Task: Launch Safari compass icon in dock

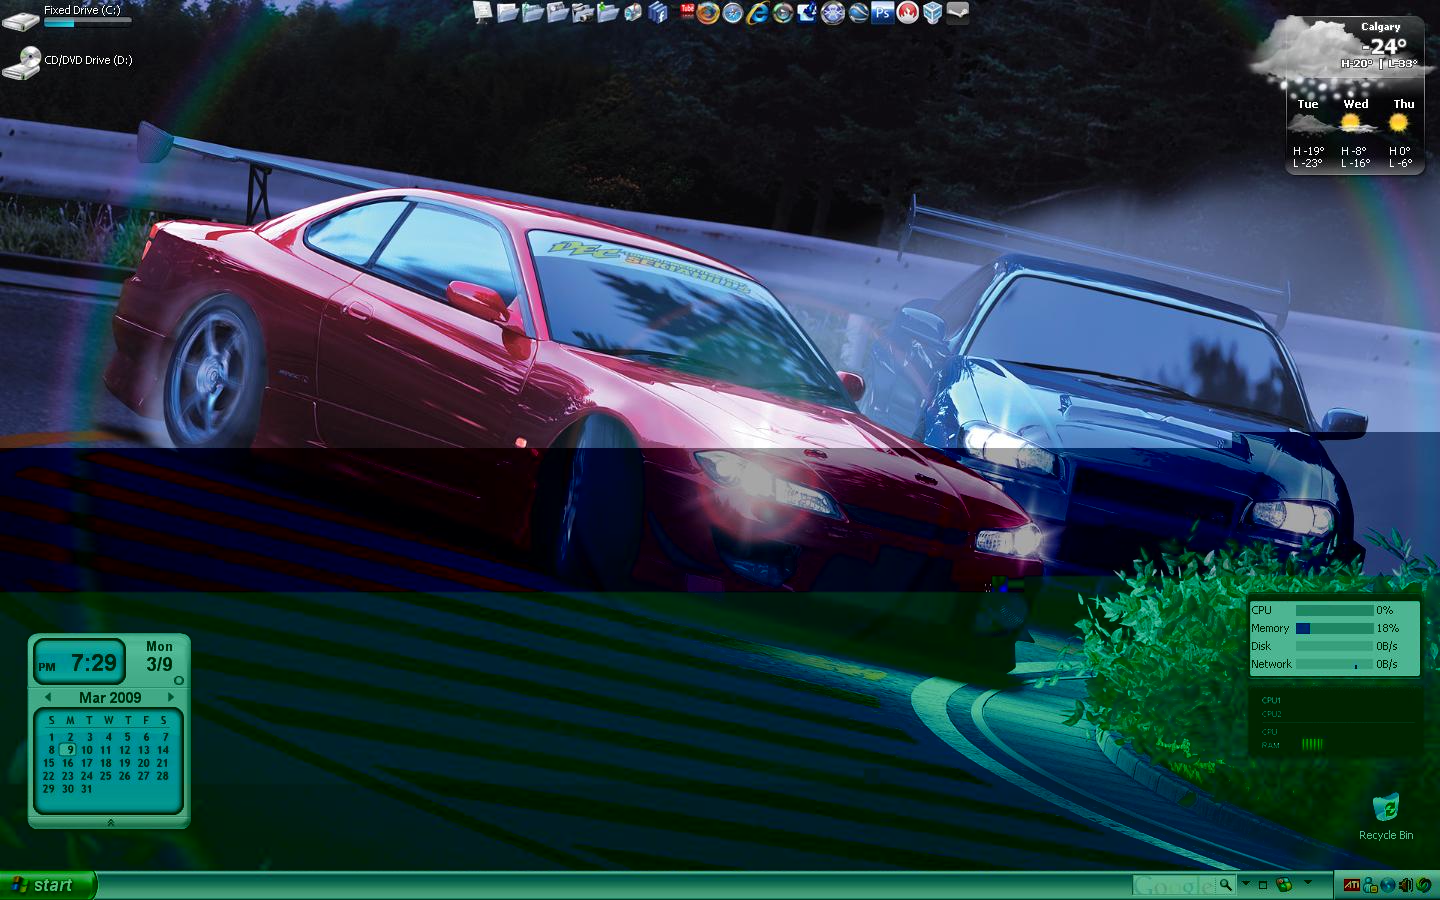Action: [x=733, y=12]
